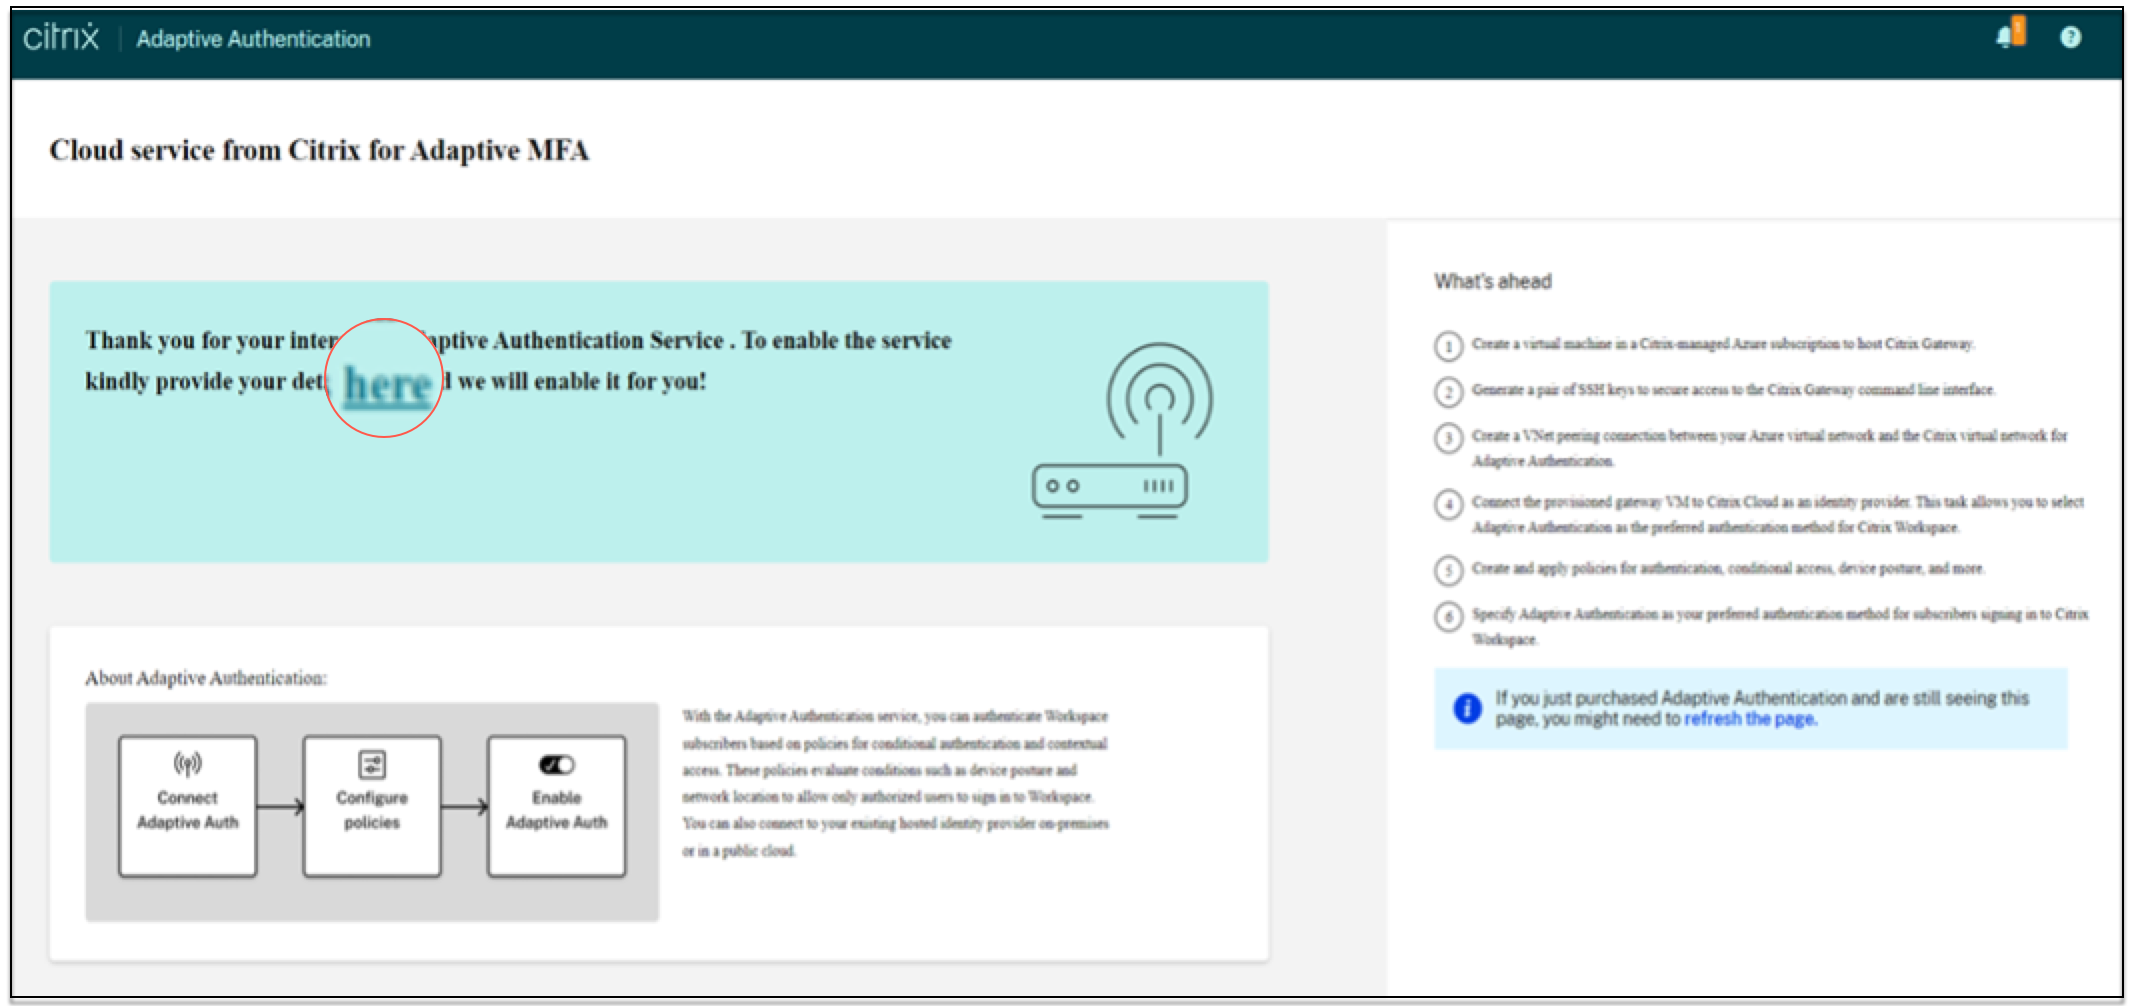Select the Enable Adaptive Auth box
Viewport: 2132px width, 1006px height.
tap(557, 806)
